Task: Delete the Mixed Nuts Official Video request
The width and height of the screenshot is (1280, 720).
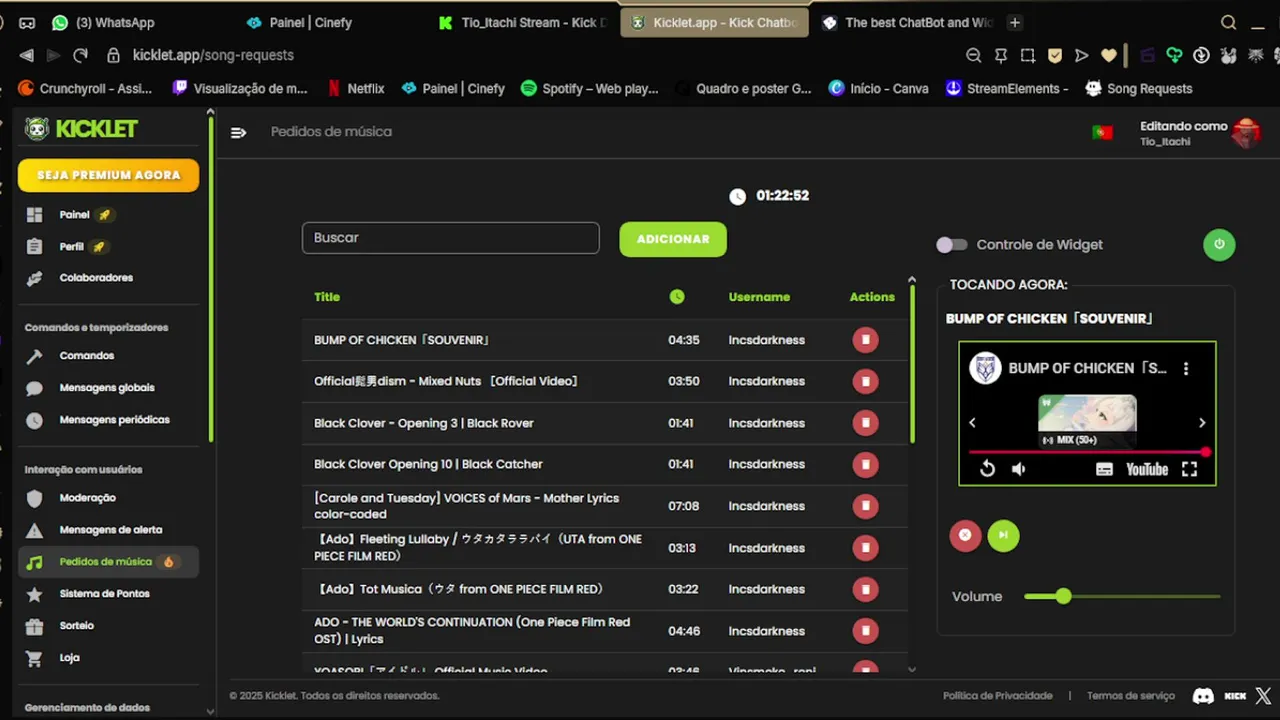Action: click(865, 381)
